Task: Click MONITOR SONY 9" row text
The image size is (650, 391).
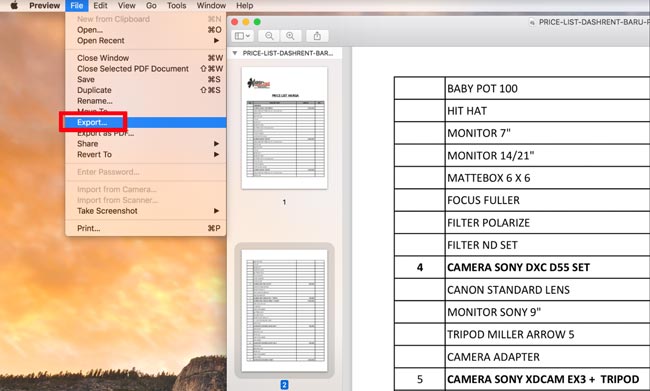Action: click(x=494, y=312)
